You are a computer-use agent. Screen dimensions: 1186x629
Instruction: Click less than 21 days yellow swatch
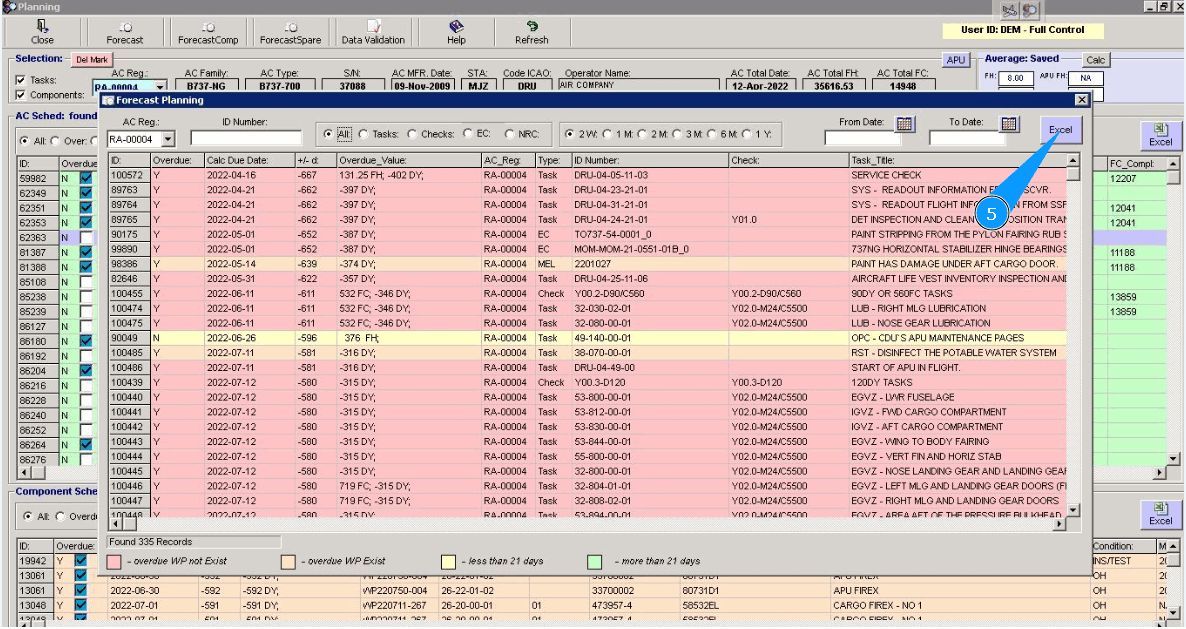pos(449,562)
